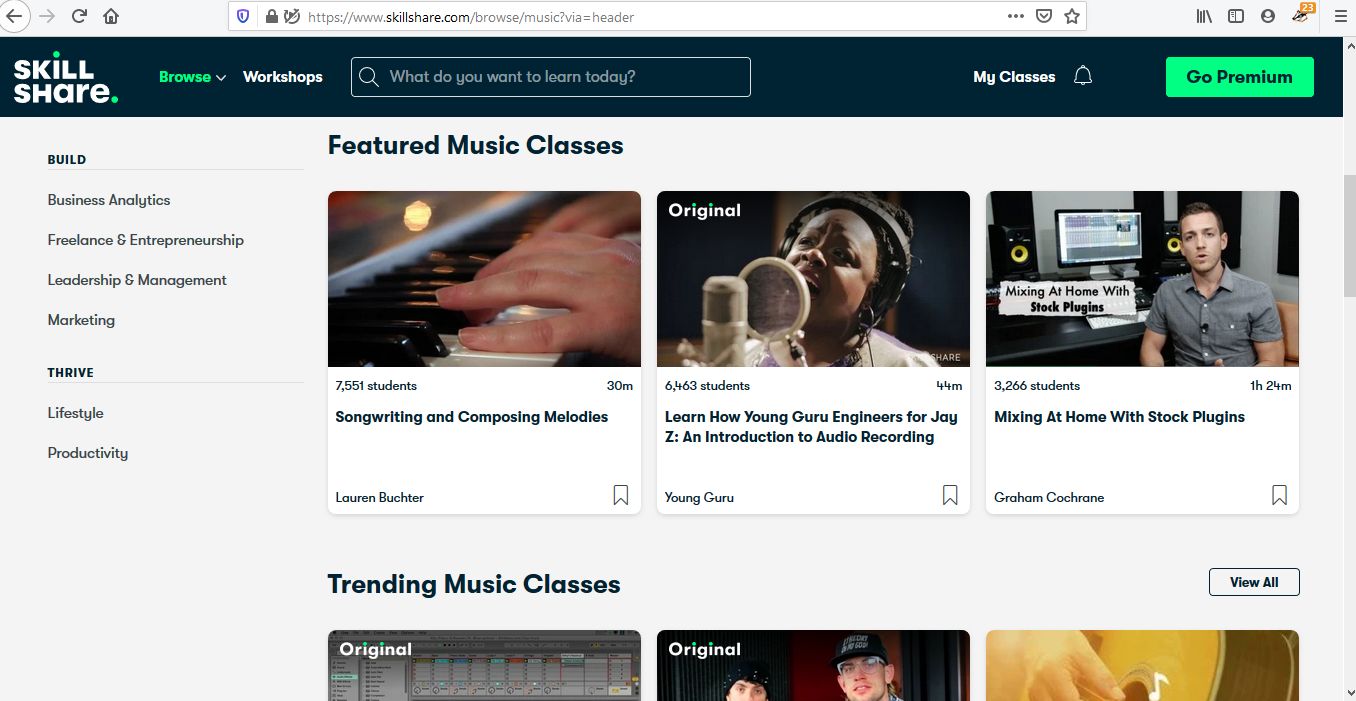
Task: Bookmark Songwriting and Composing Melodies class
Action: (621, 495)
